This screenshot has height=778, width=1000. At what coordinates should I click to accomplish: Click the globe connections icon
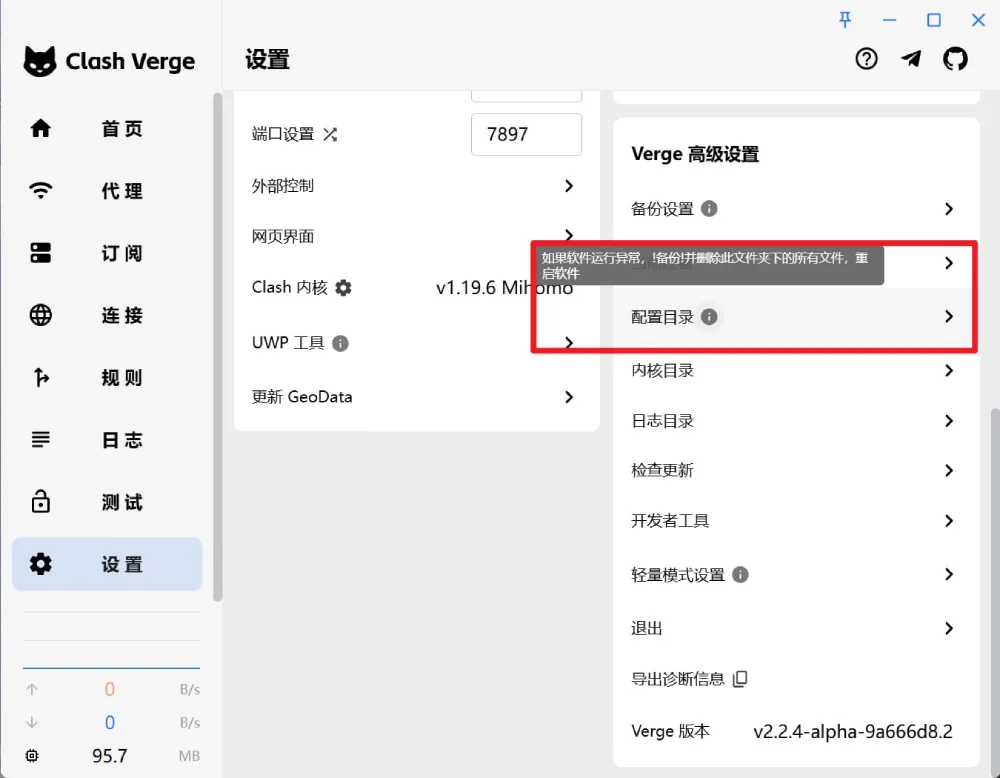pyautogui.click(x=41, y=315)
